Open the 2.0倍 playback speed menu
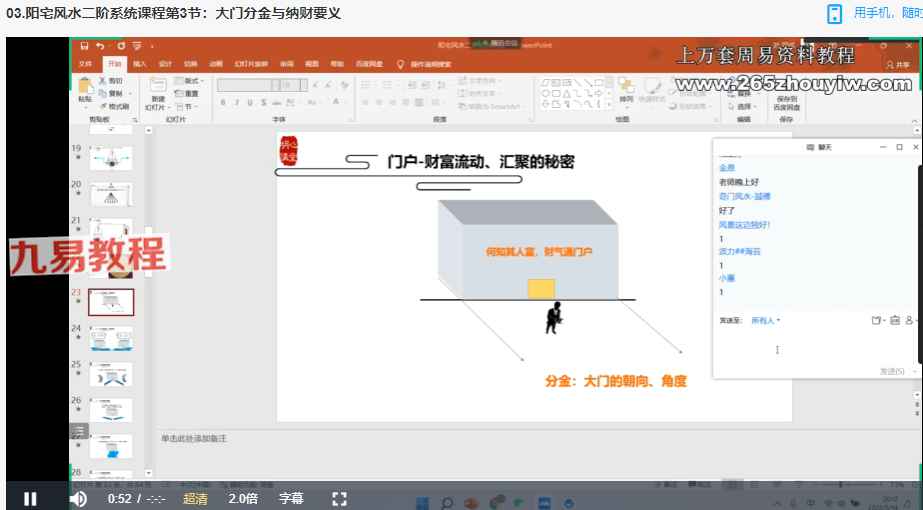Image resolution: width=923 pixels, height=510 pixels. click(243, 498)
